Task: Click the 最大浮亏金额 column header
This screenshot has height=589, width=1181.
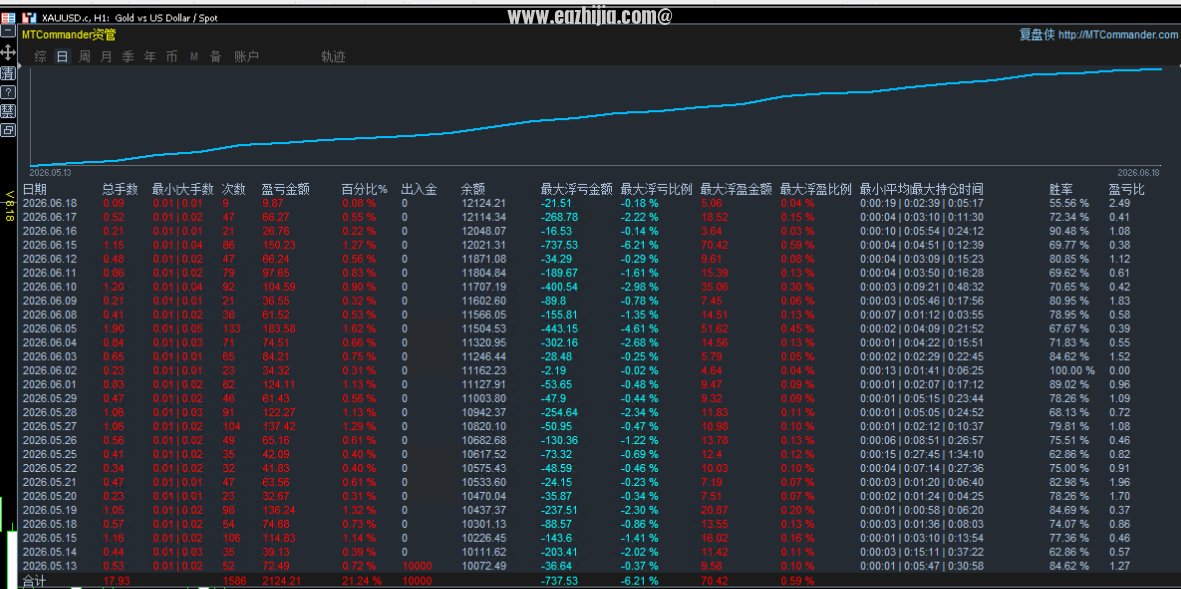Action: [576, 189]
